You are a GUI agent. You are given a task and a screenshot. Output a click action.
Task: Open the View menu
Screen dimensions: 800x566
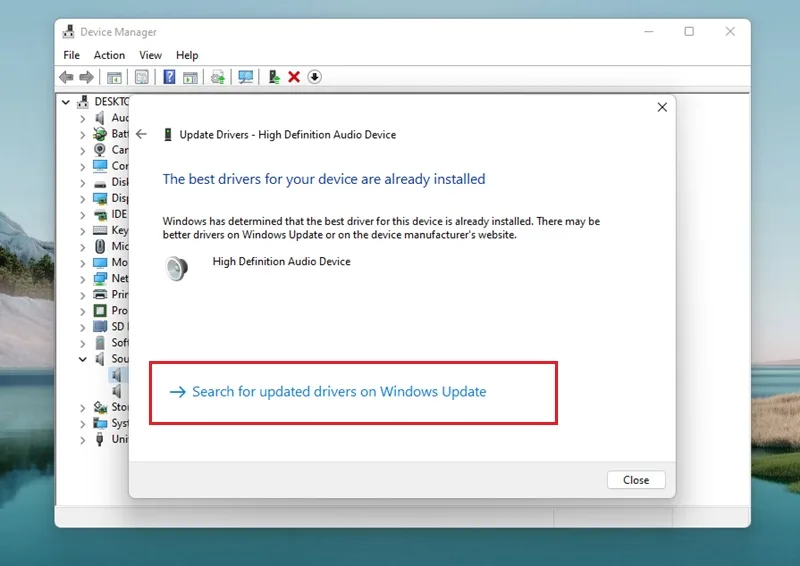tap(151, 55)
